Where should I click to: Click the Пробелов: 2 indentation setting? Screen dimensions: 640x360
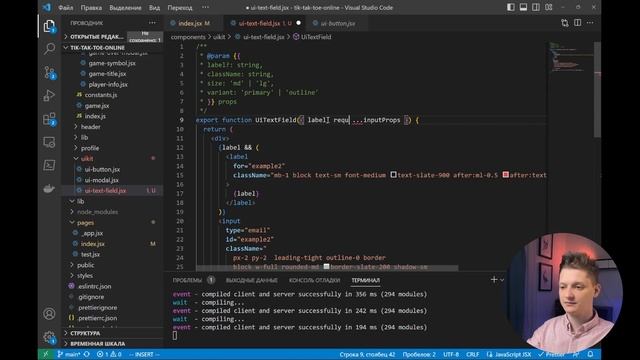(419, 354)
